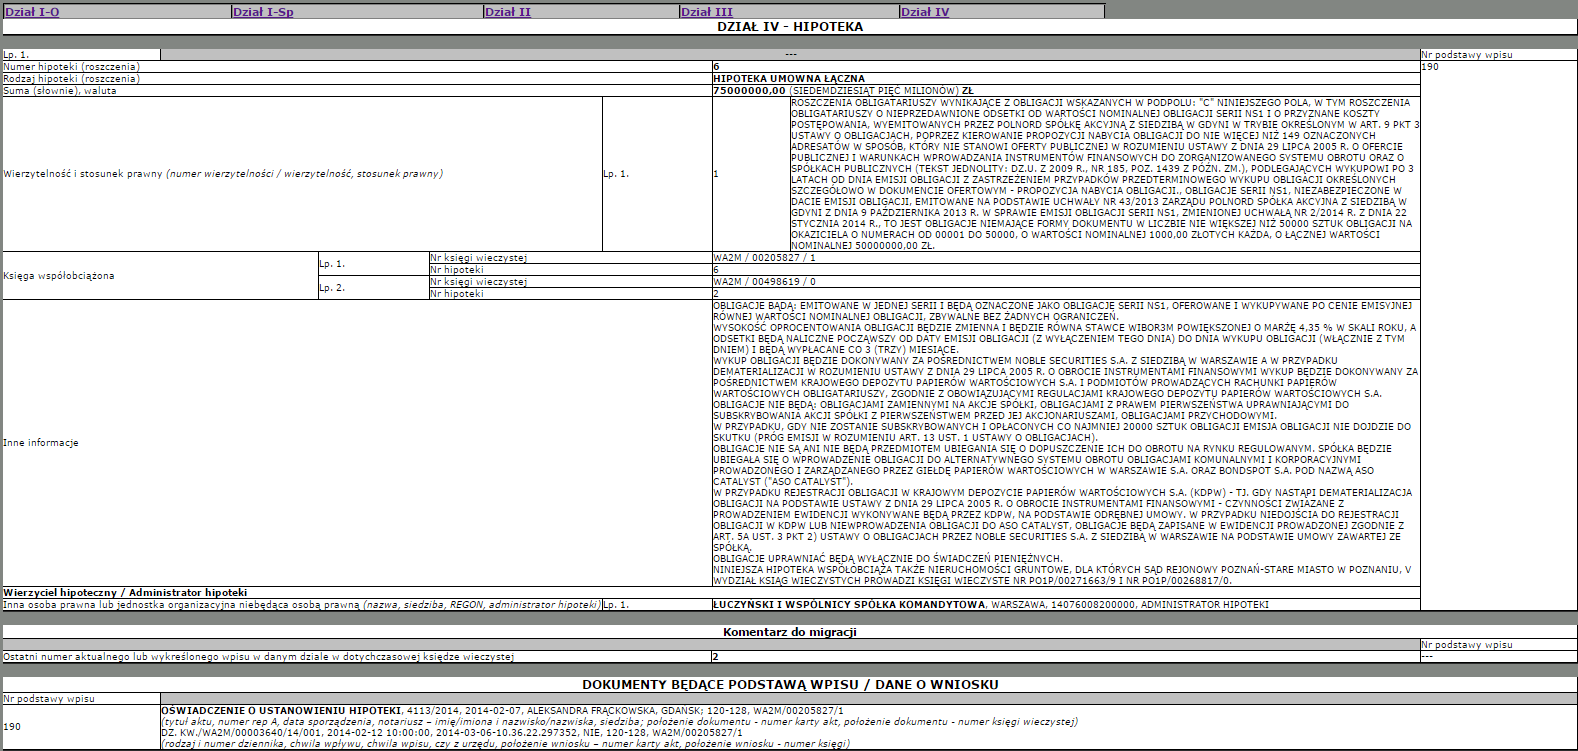
Task: Select ŁUCZYŃSKI I WSPÓLNICY SPÓŁKA KOMANDYTOWA creditor name
Action: click(849, 605)
